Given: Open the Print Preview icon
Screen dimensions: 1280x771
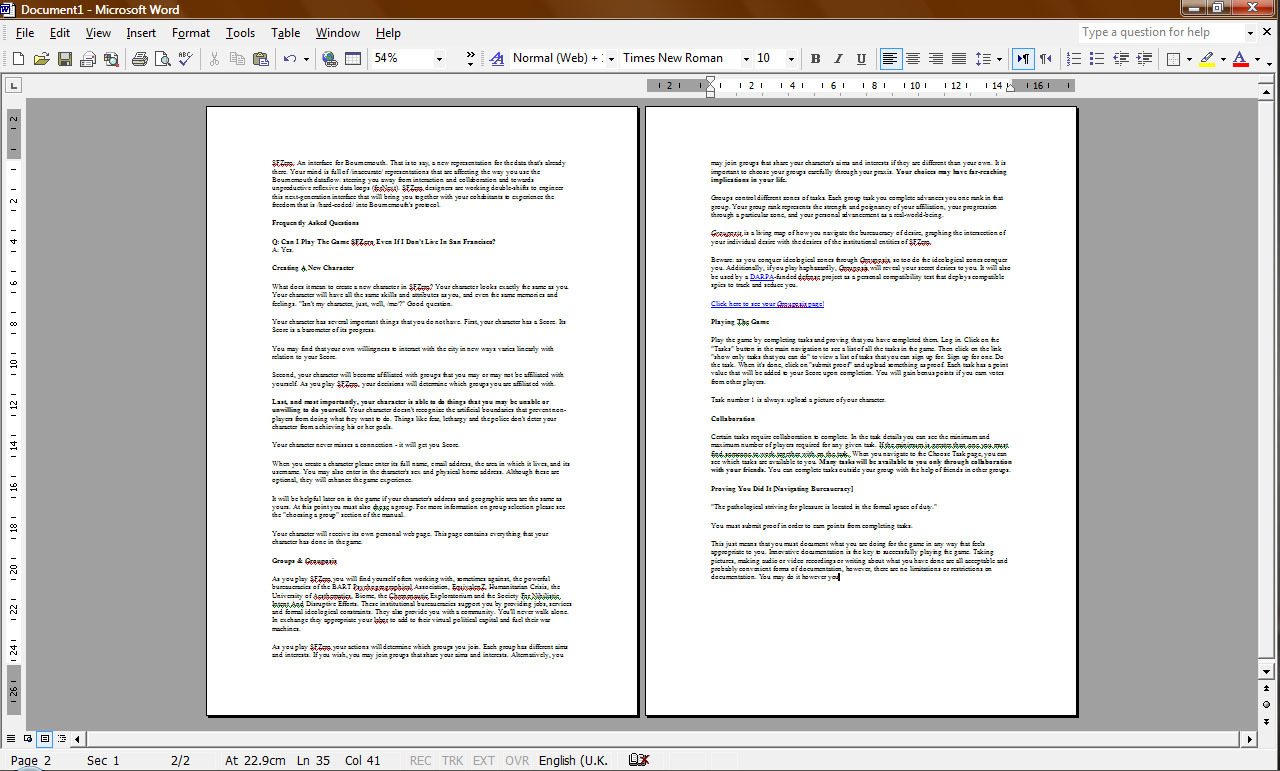Looking at the screenshot, I should (x=162, y=59).
